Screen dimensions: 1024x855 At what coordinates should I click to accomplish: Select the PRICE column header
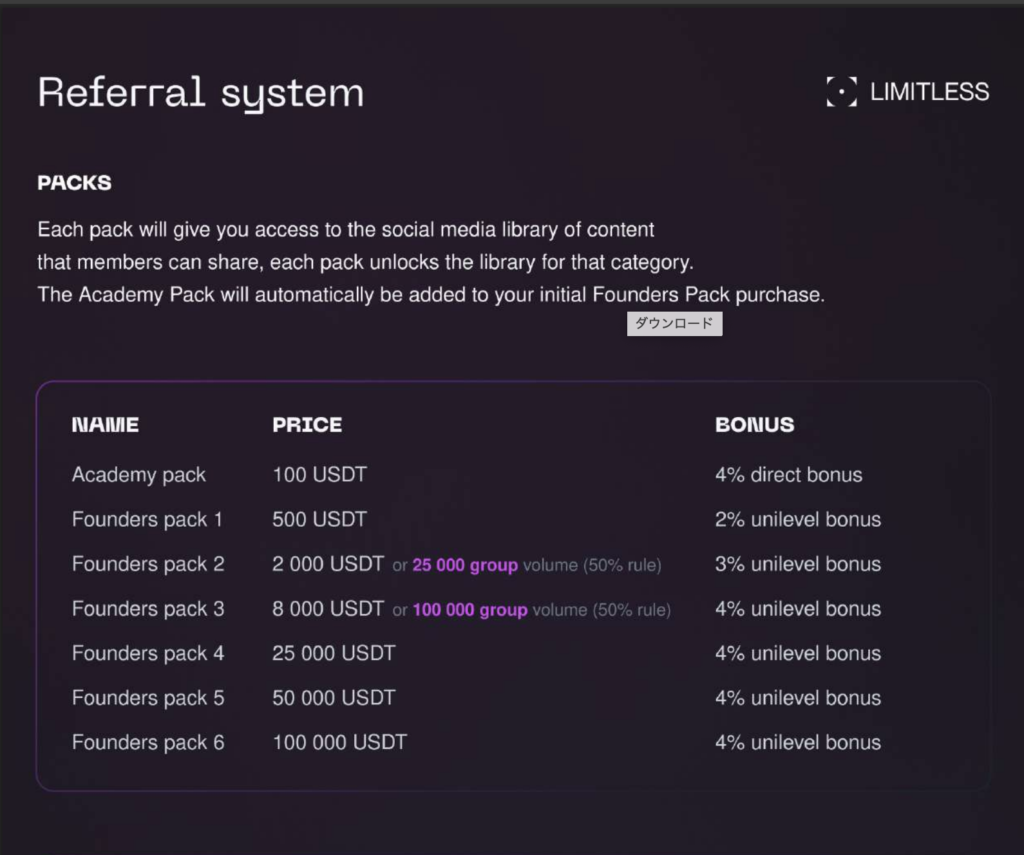tap(307, 425)
